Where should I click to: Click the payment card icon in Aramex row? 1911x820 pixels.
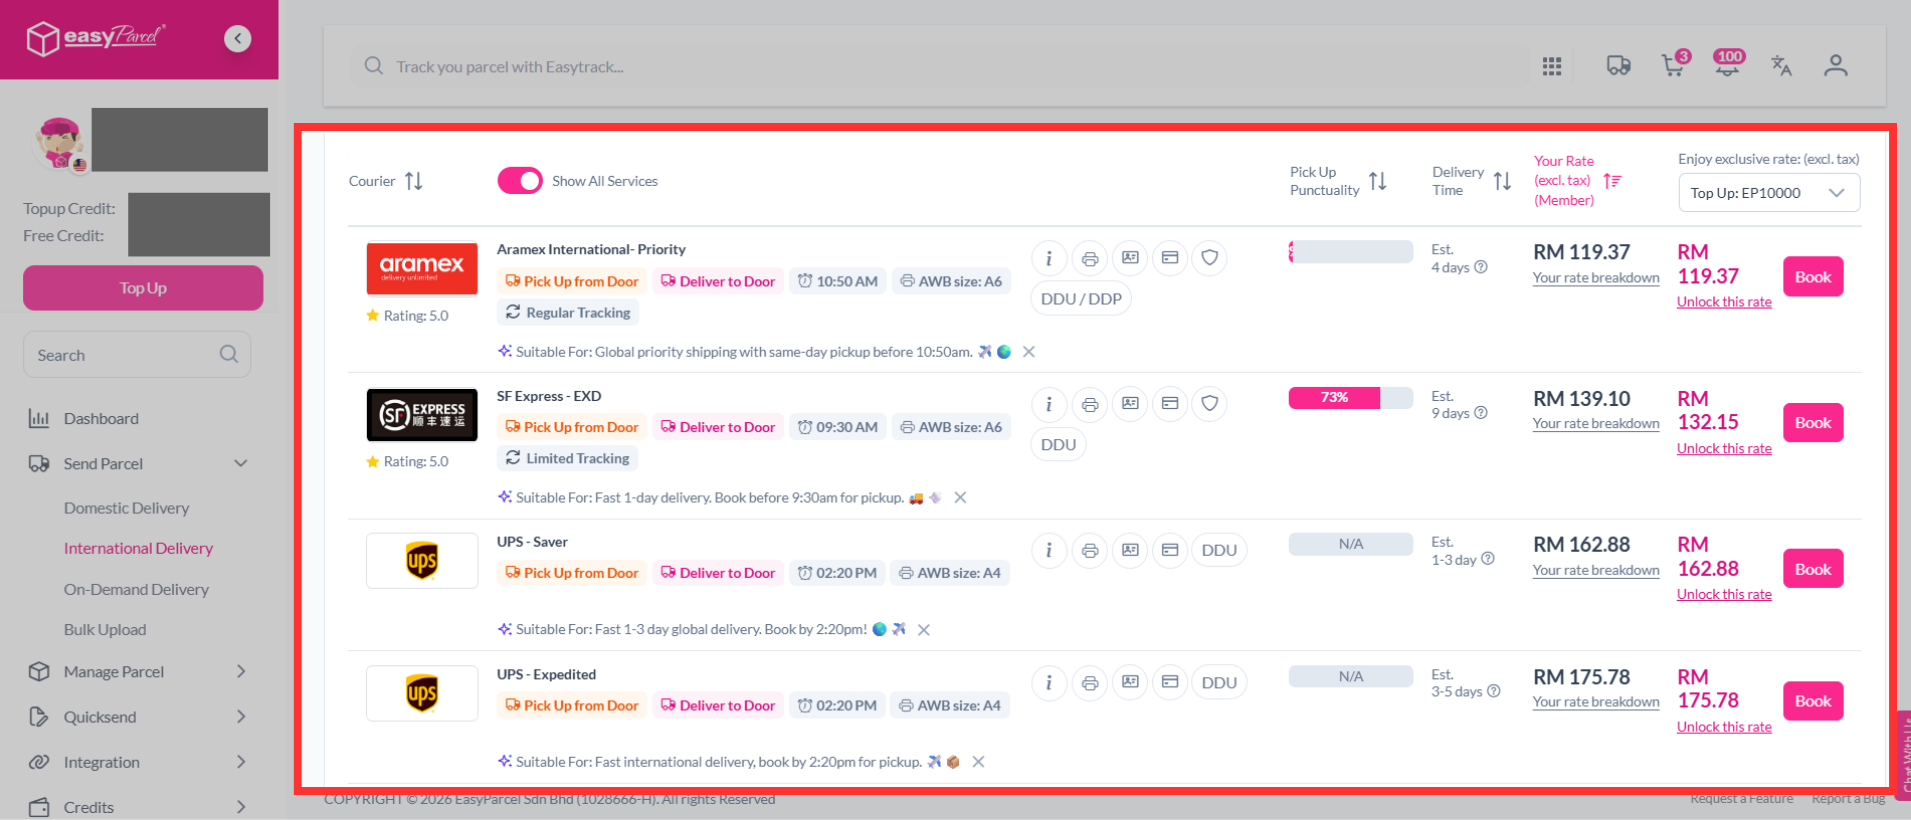1170,258
